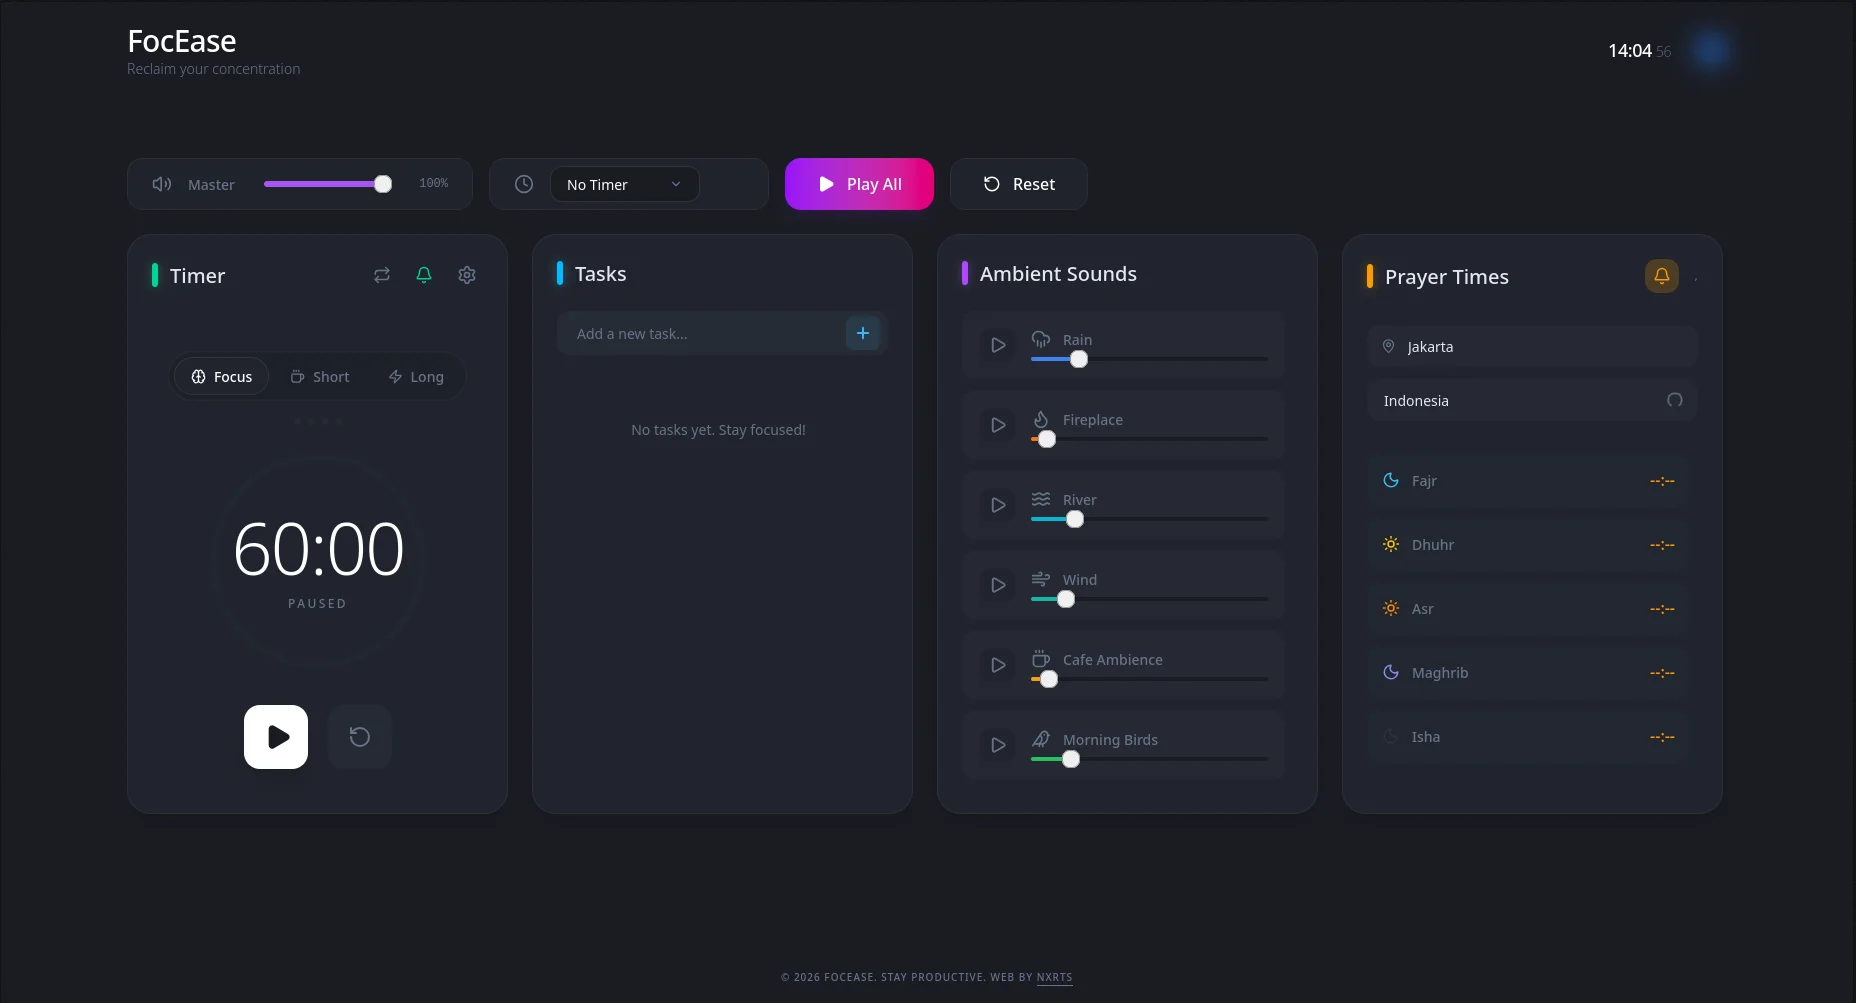Select the Focus timer mode

pyautogui.click(x=221, y=376)
